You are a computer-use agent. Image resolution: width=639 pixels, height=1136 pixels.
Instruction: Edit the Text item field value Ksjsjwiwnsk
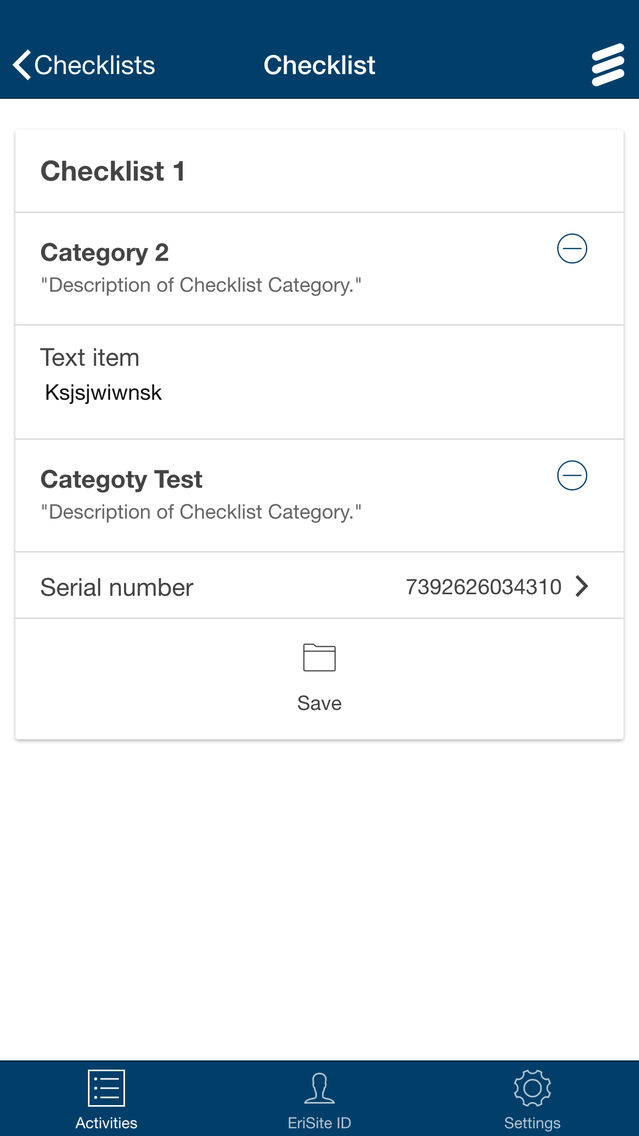(x=103, y=393)
